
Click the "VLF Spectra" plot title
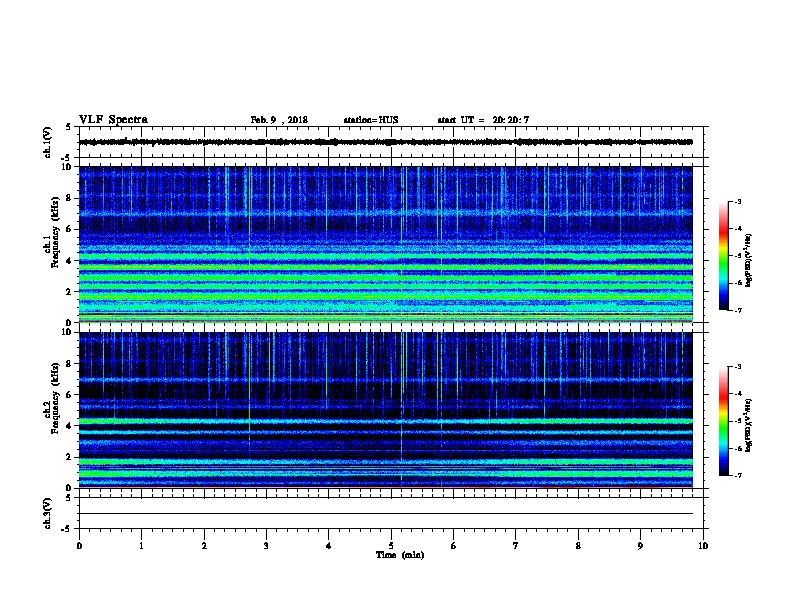coord(113,120)
